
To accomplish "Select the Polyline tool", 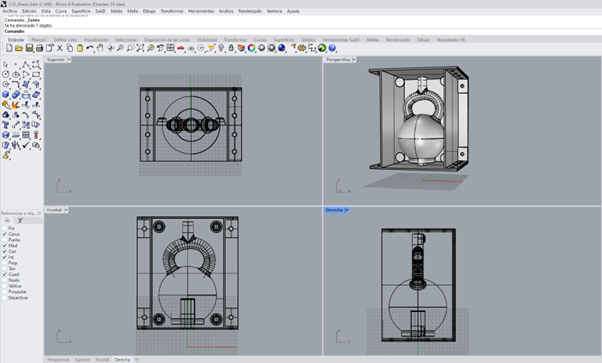I will (26, 65).
